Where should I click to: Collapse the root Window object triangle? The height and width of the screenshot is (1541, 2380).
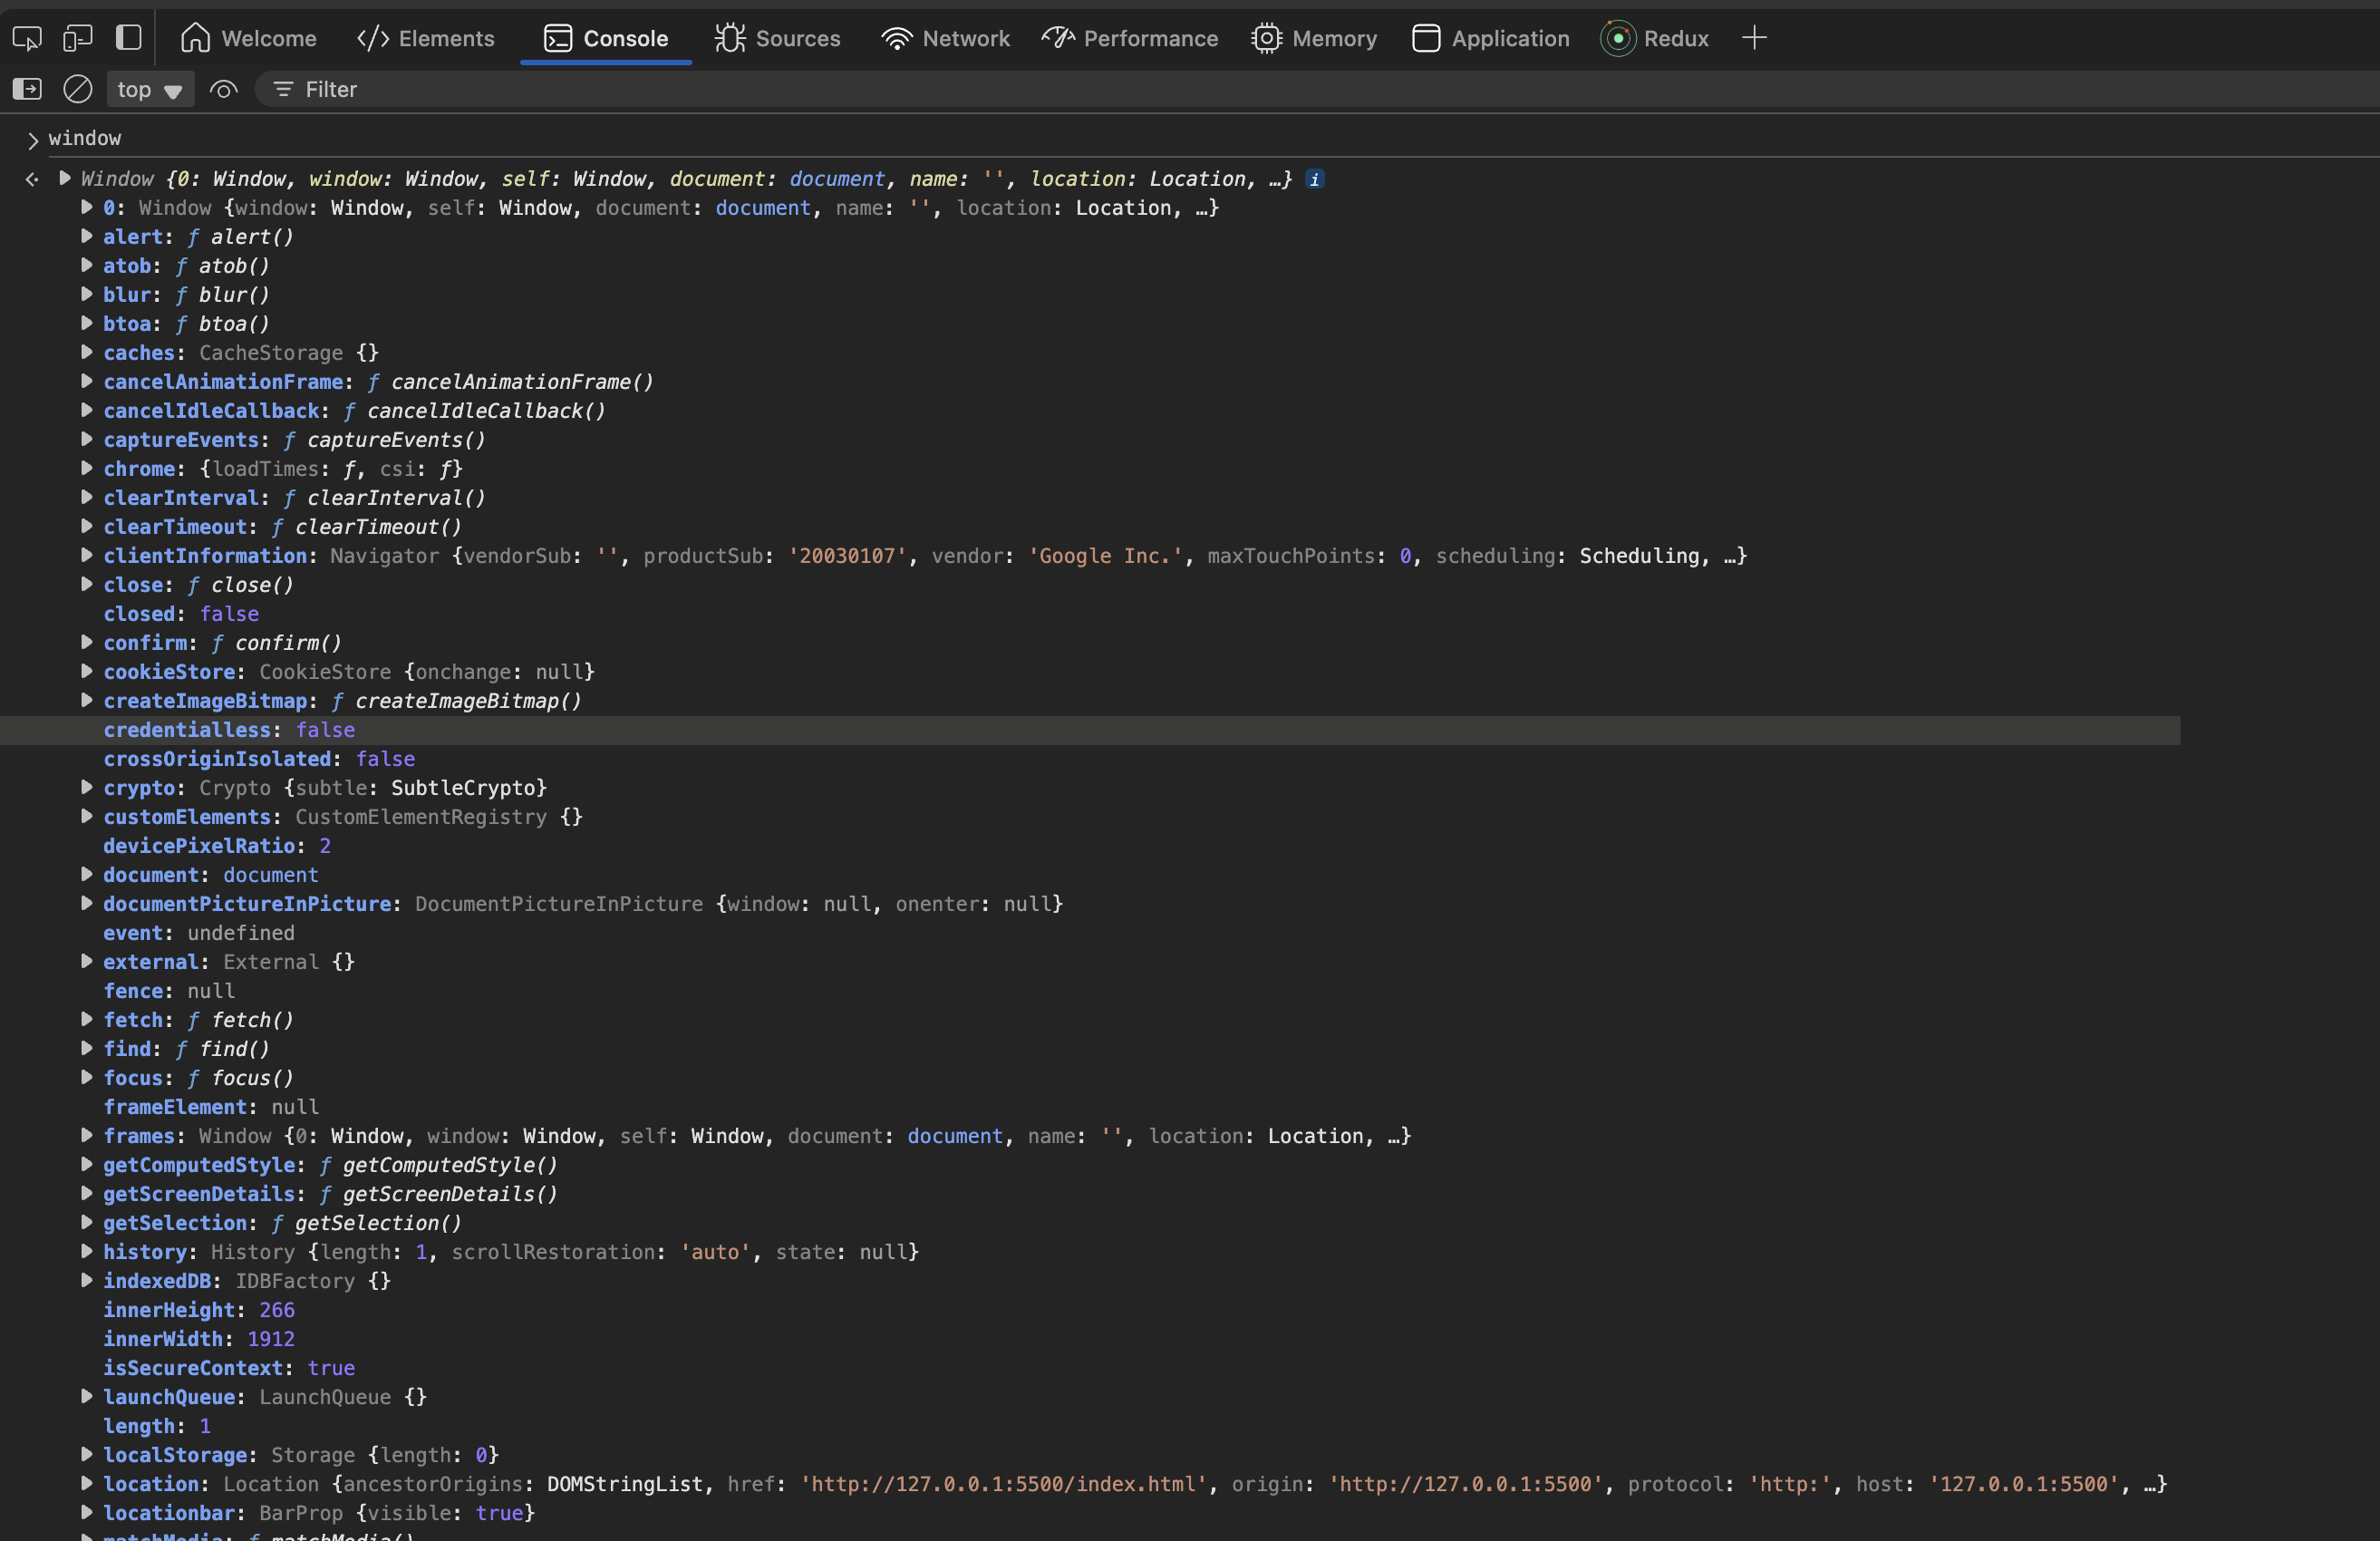[x=65, y=178]
